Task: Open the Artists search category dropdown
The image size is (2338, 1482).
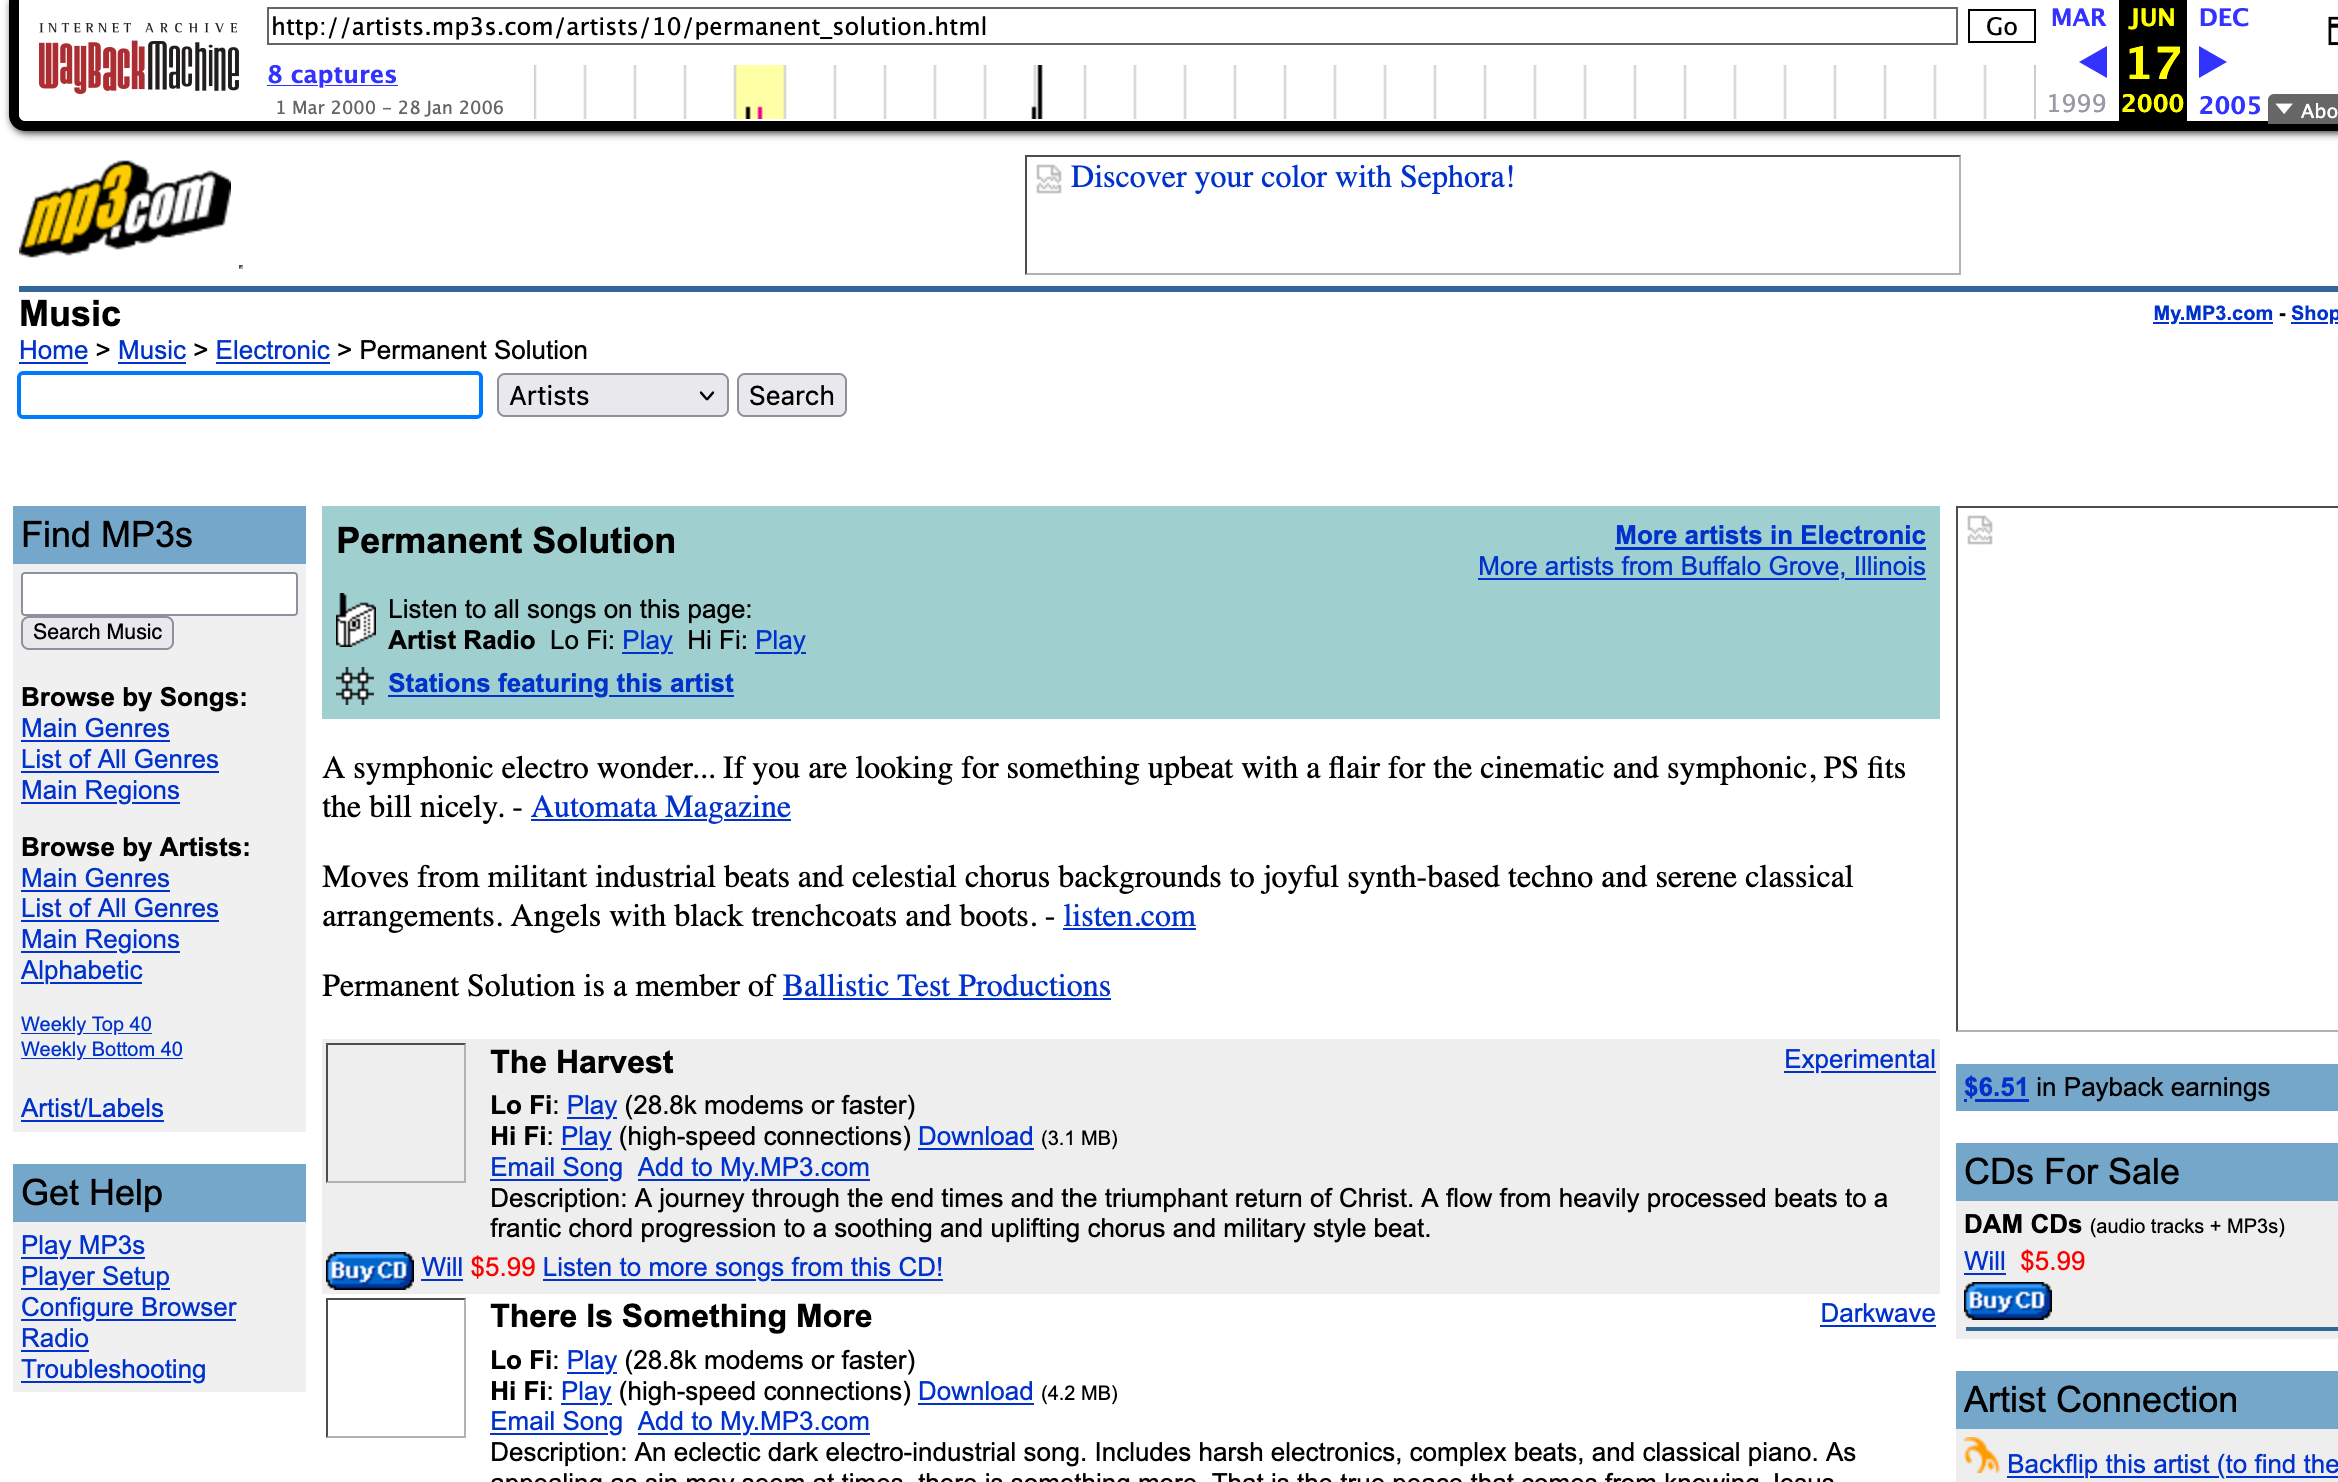Action: (612, 396)
